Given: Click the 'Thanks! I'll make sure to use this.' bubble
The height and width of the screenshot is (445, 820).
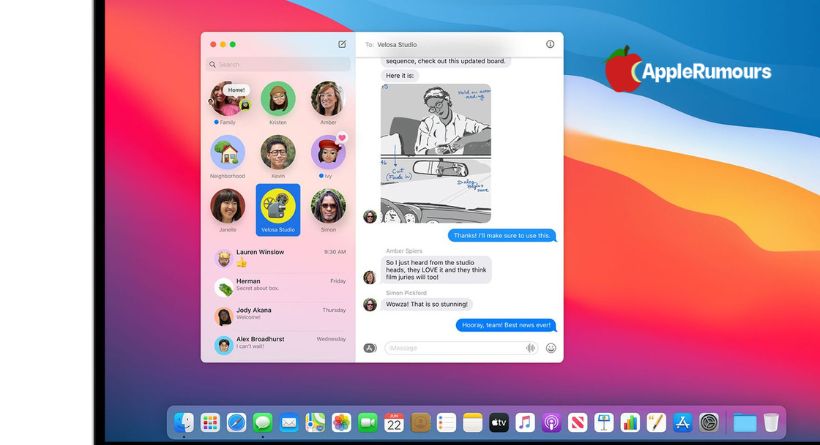Looking at the screenshot, I should [502, 235].
